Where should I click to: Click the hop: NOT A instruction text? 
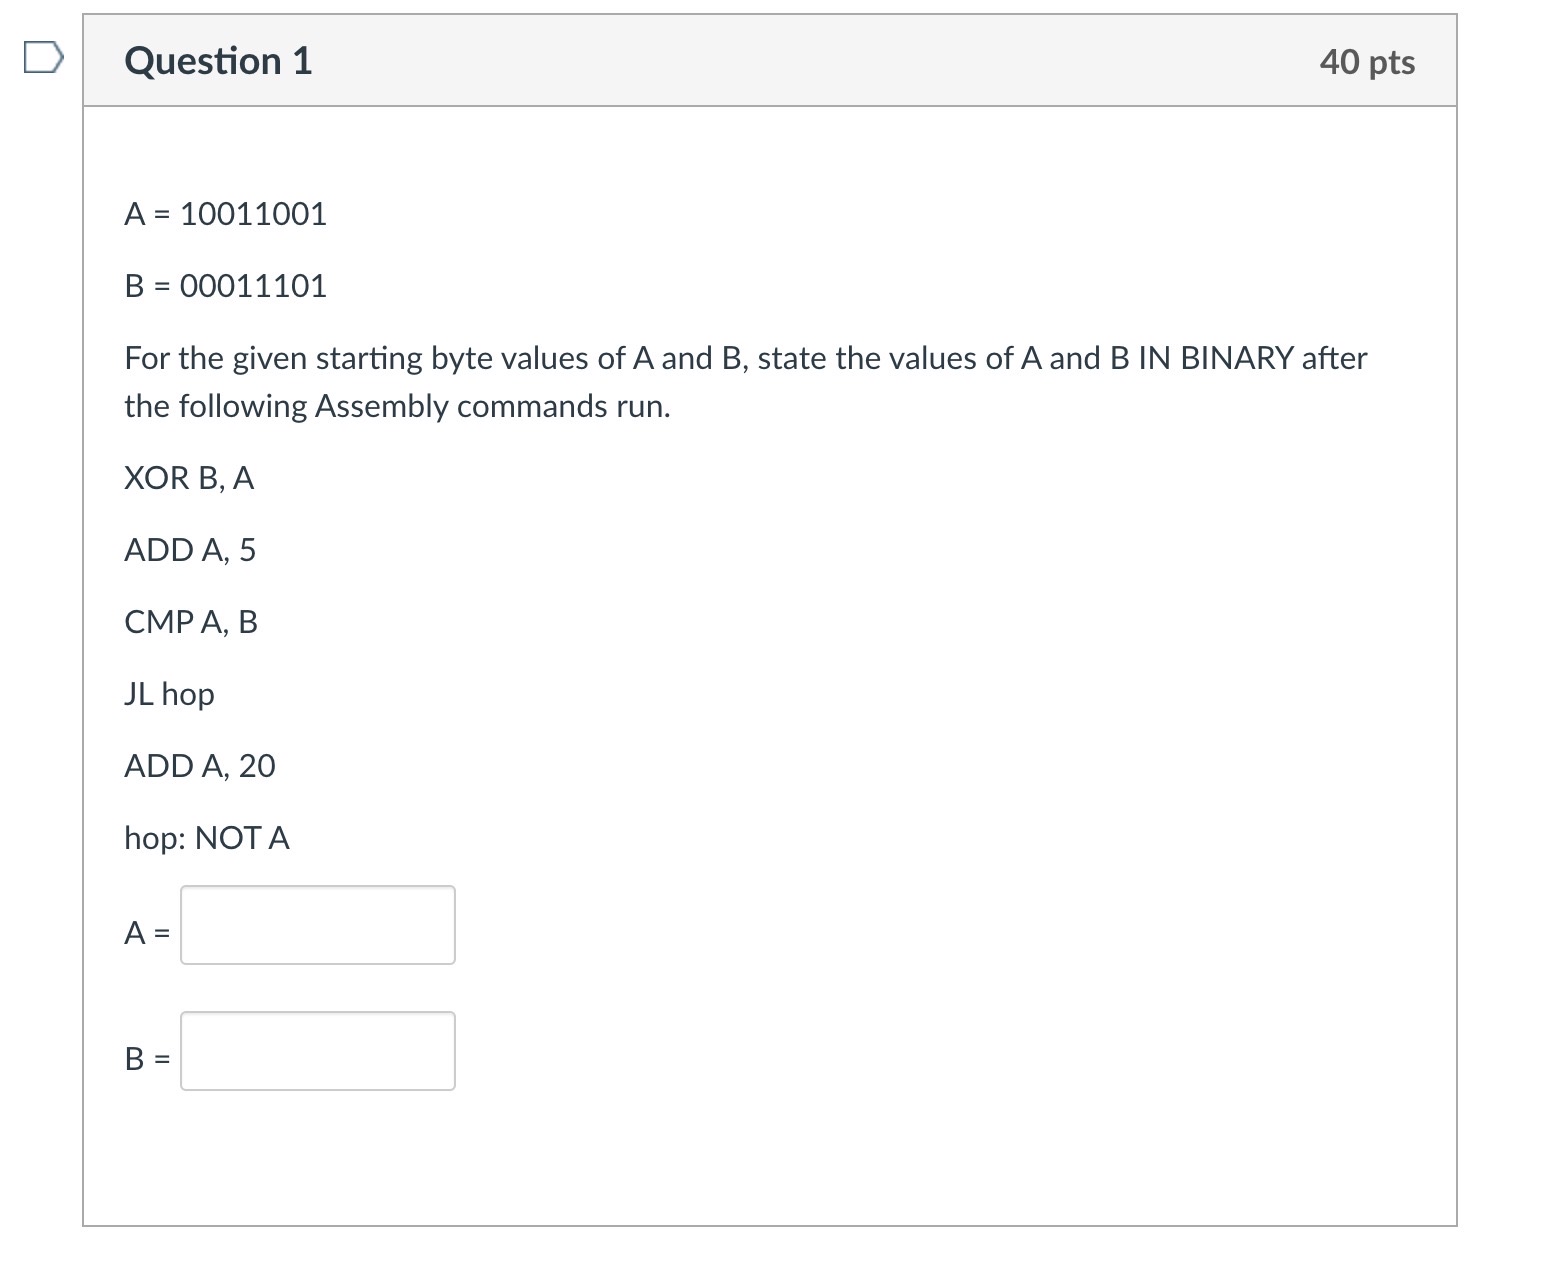pos(205,838)
